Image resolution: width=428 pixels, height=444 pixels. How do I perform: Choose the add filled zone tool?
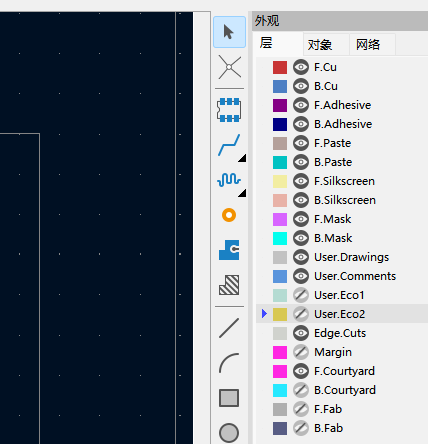click(x=229, y=250)
